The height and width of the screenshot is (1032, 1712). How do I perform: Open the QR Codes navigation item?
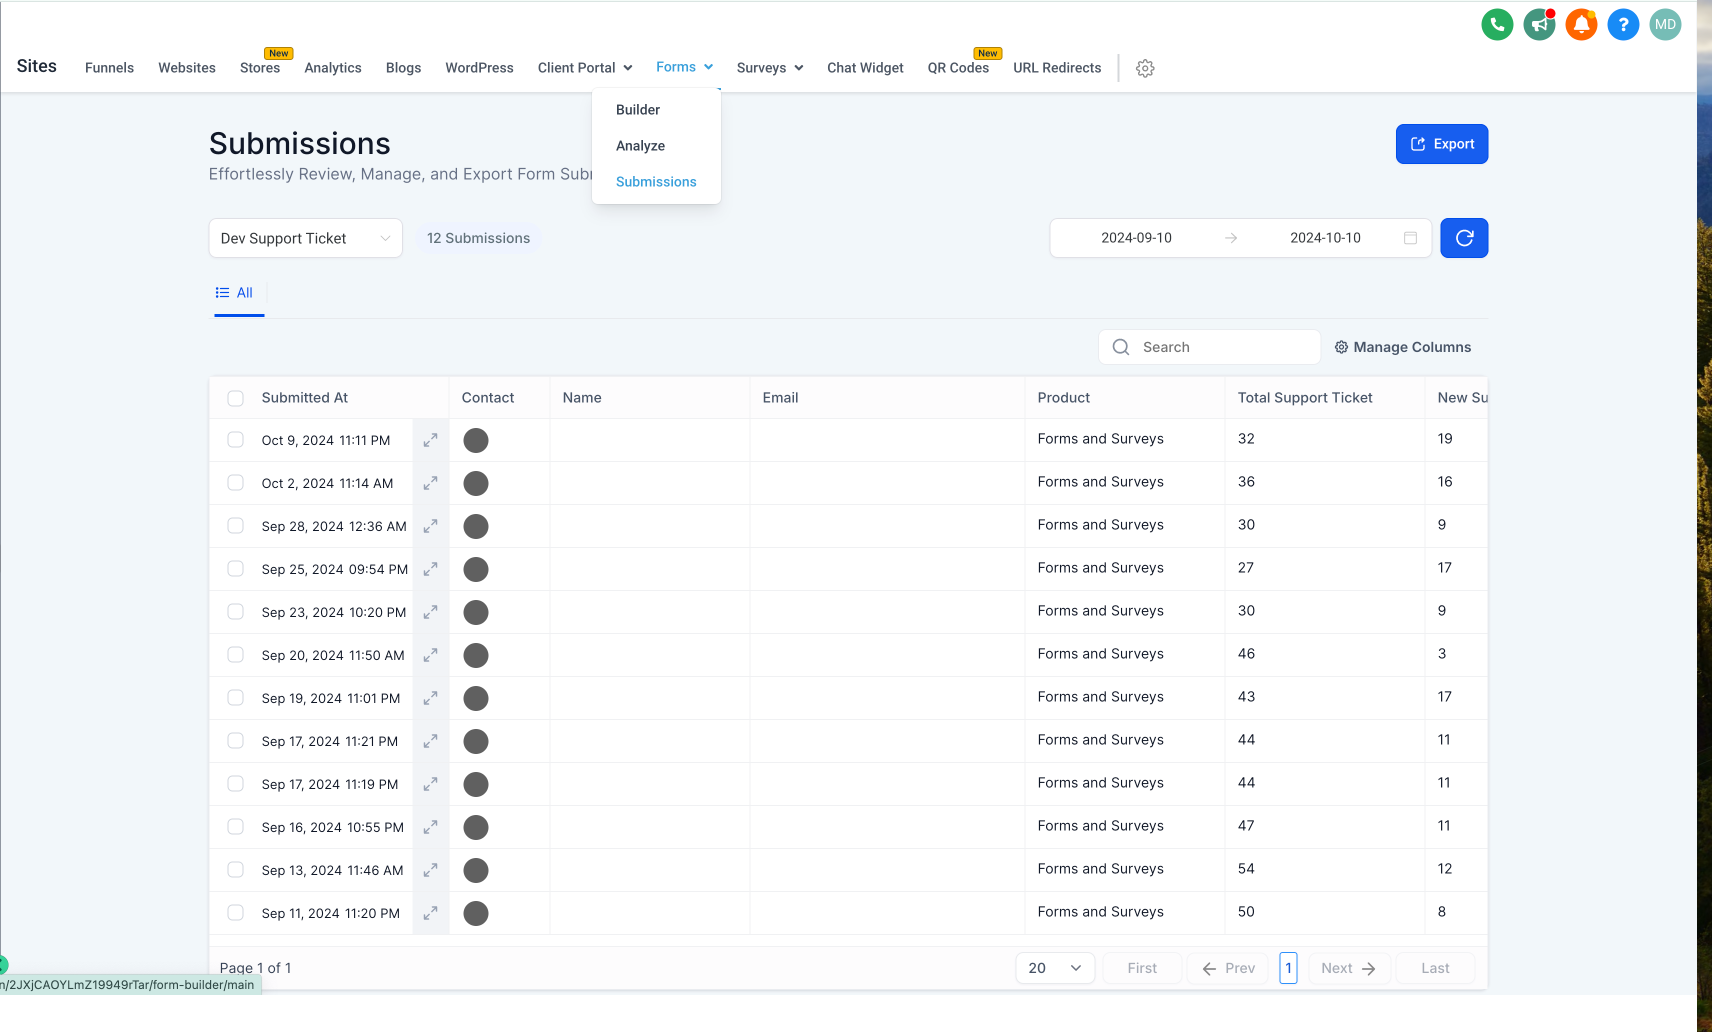958,68
